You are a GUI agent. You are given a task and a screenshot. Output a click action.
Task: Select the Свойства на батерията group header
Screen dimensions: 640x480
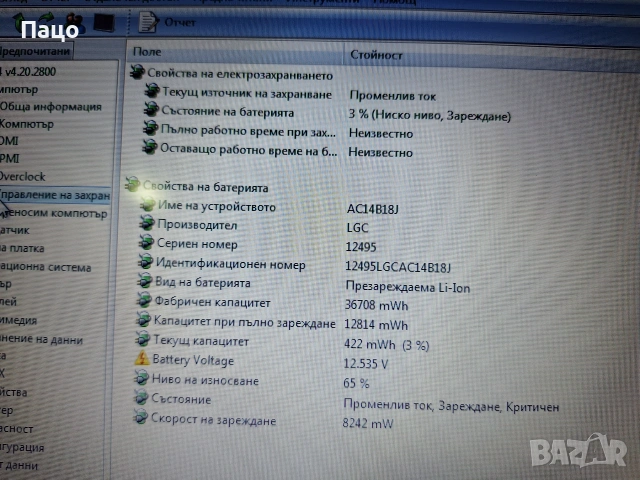205,187
